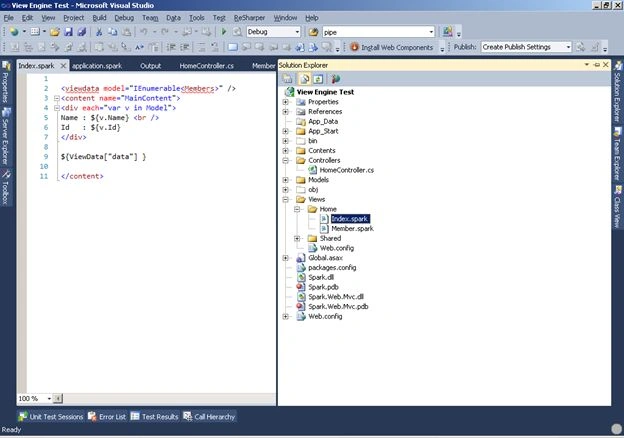
Task: Switch to the Output tab
Action: [150, 66]
